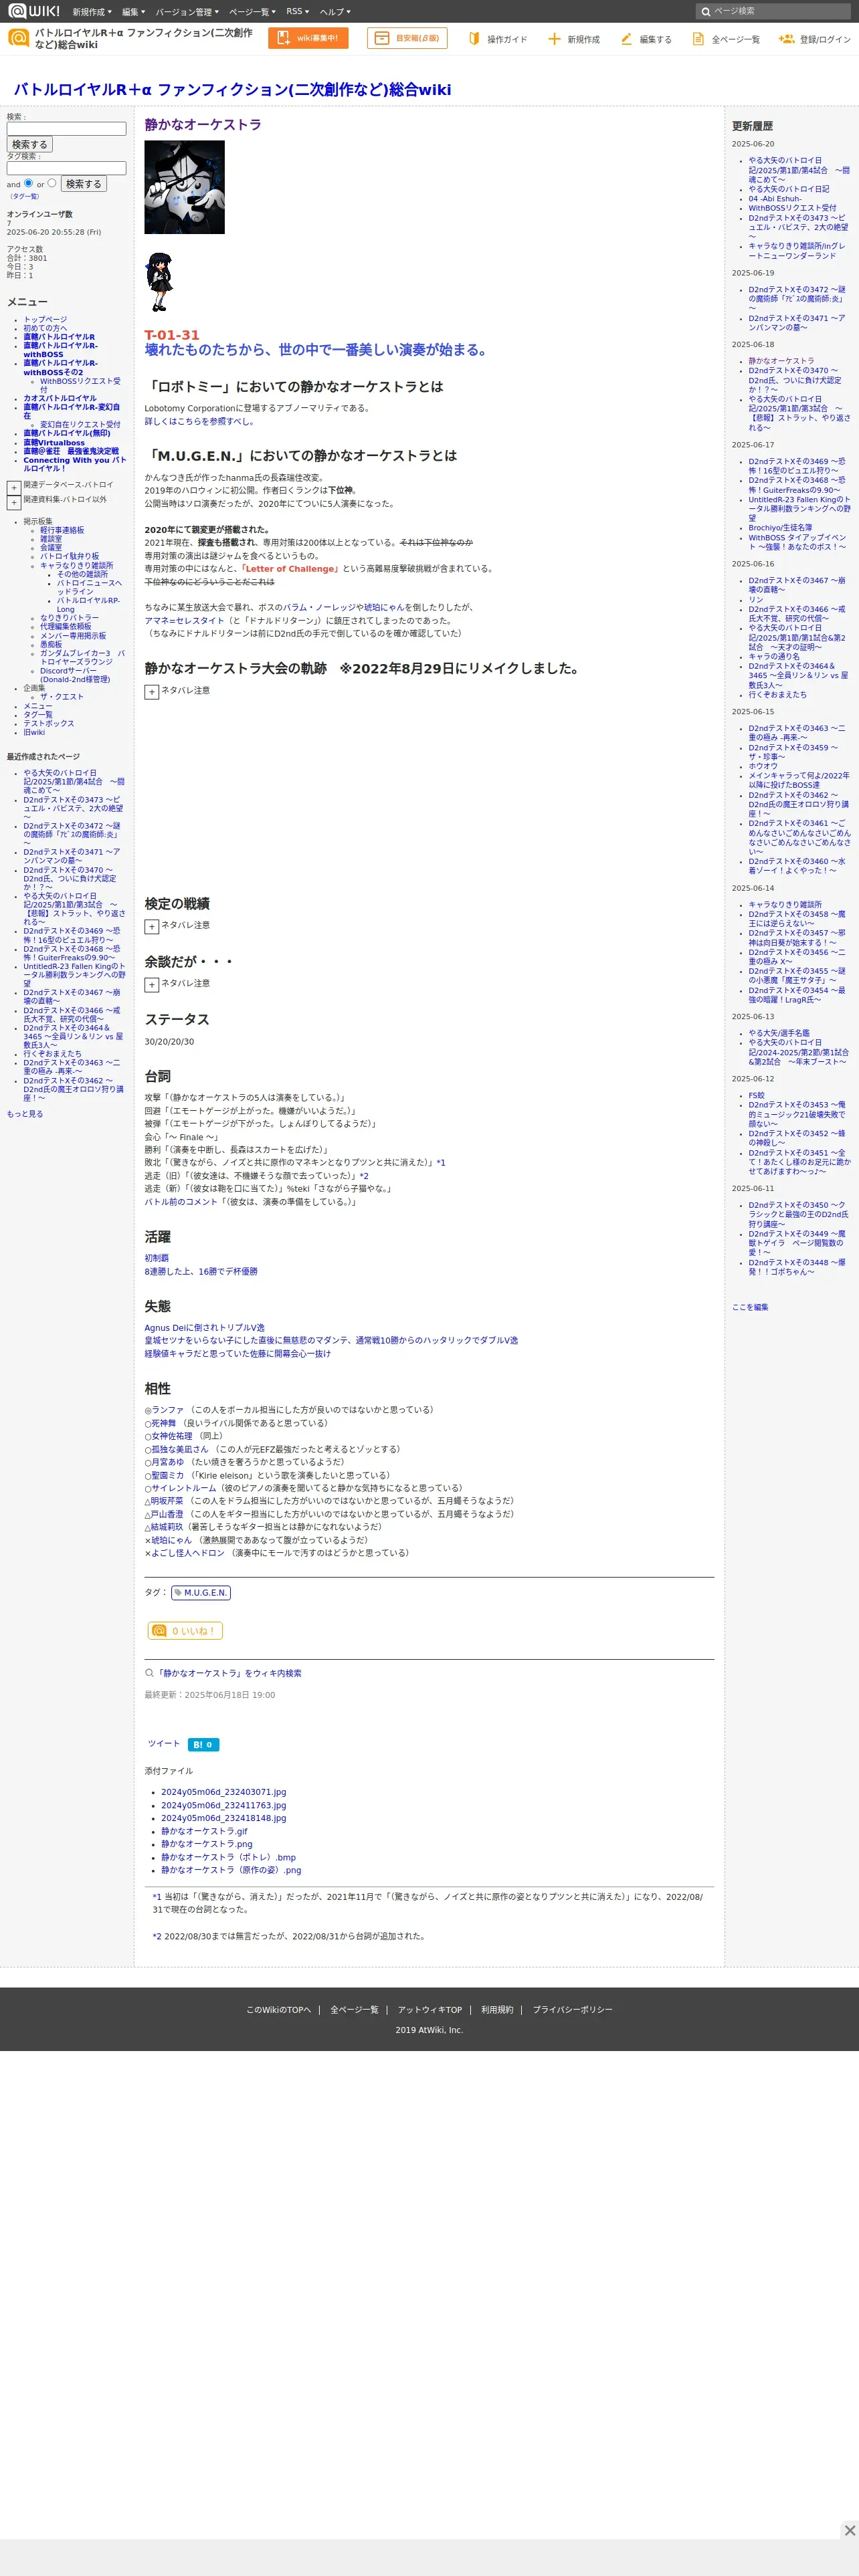This screenshot has height=2576, width=859.
Task: Open Agnus Deiに倒されトリプルV逸 link
Action: tap(204, 1328)
